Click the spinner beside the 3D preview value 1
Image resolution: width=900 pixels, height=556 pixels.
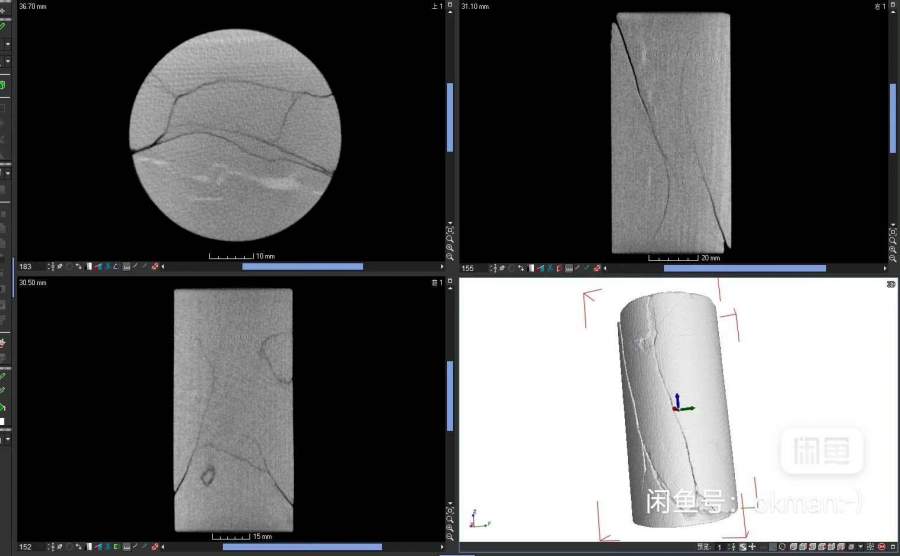point(731,547)
